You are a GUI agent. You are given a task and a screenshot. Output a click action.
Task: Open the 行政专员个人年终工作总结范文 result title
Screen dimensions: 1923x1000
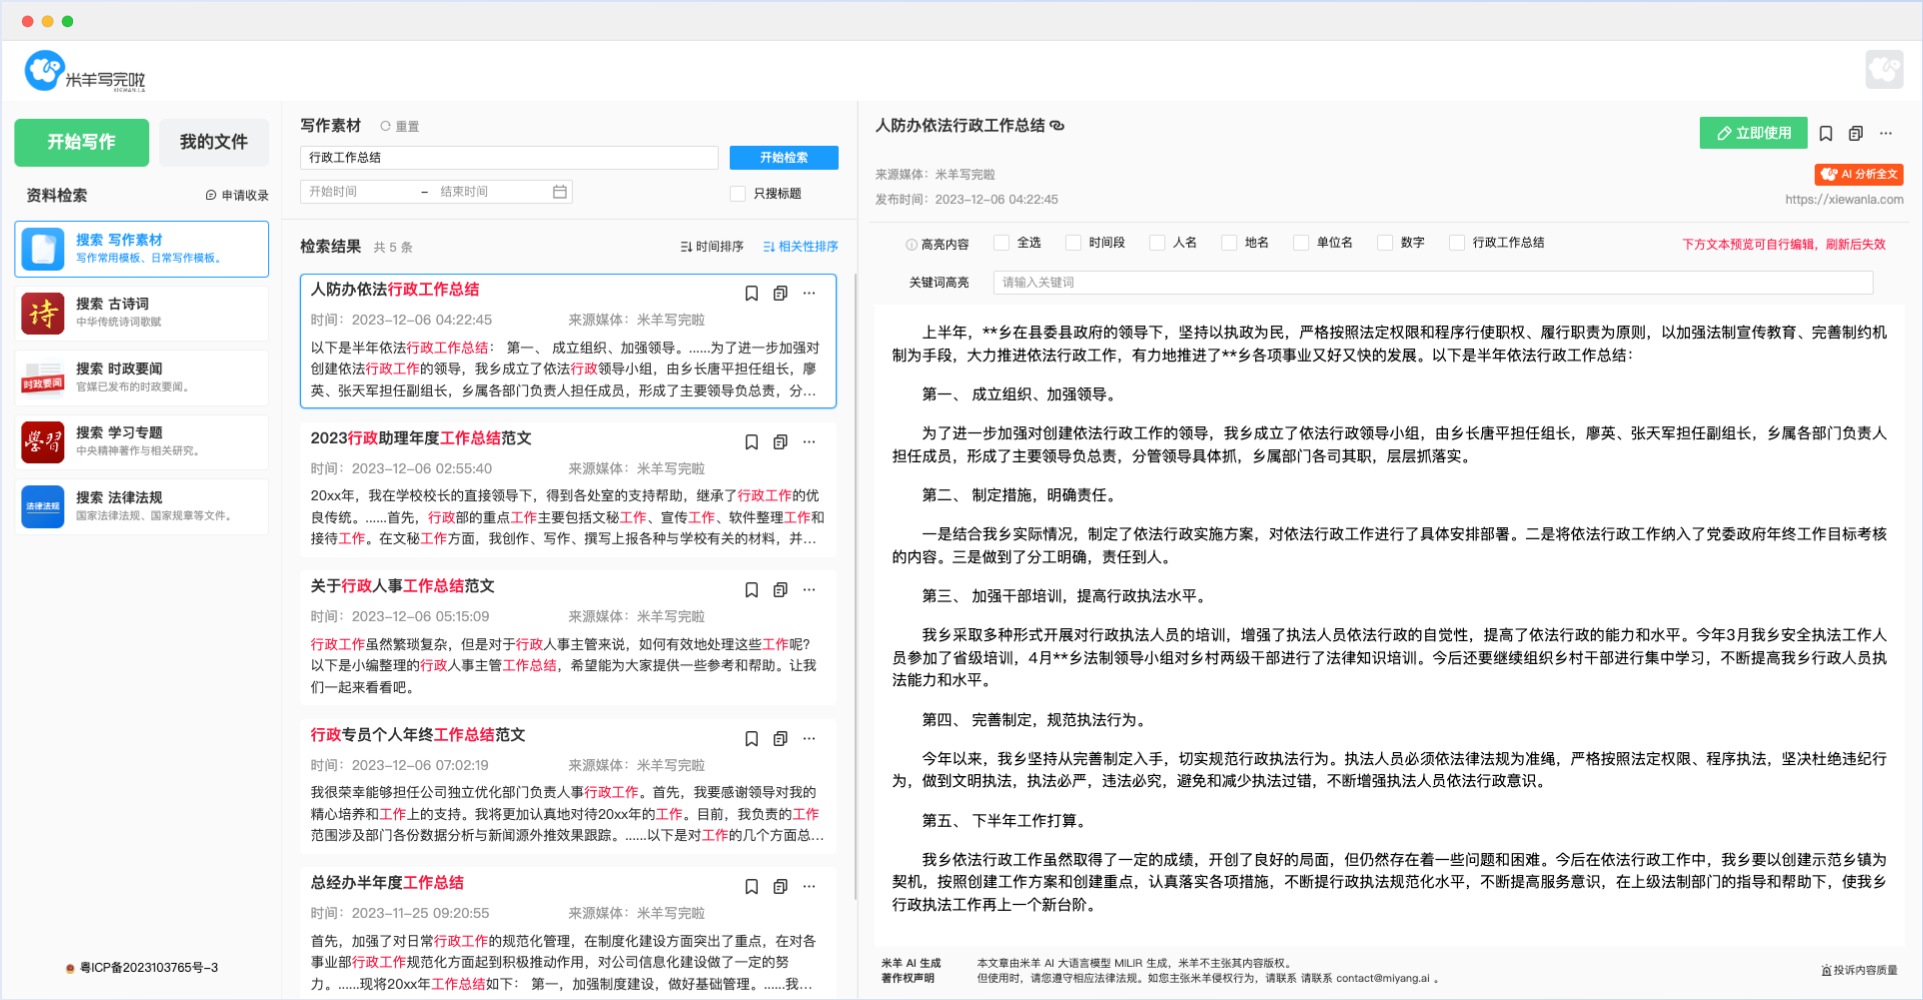click(418, 734)
